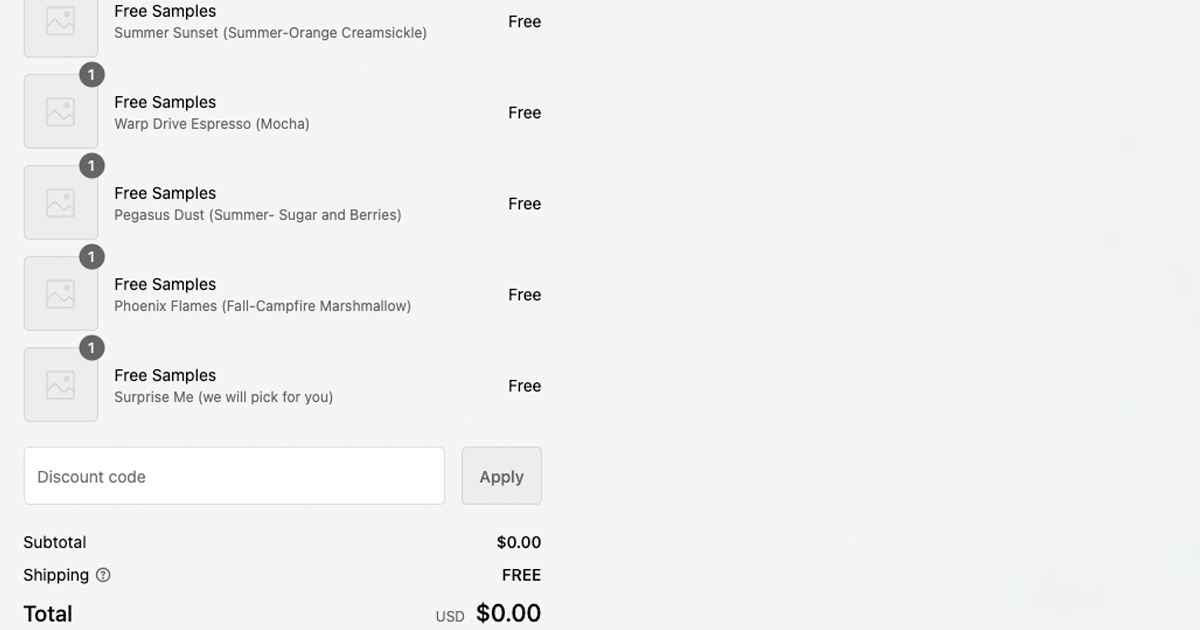Viewport: 1200px width, 630px height.
Task: Select the Surprise Me product title
Action: (165, 375)
